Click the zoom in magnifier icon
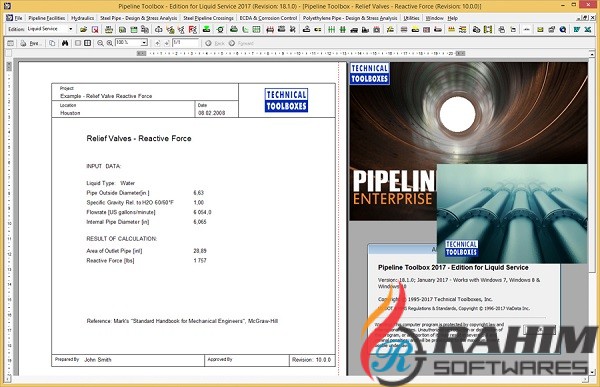Screen dimensions: 600x387 point(109,43)
